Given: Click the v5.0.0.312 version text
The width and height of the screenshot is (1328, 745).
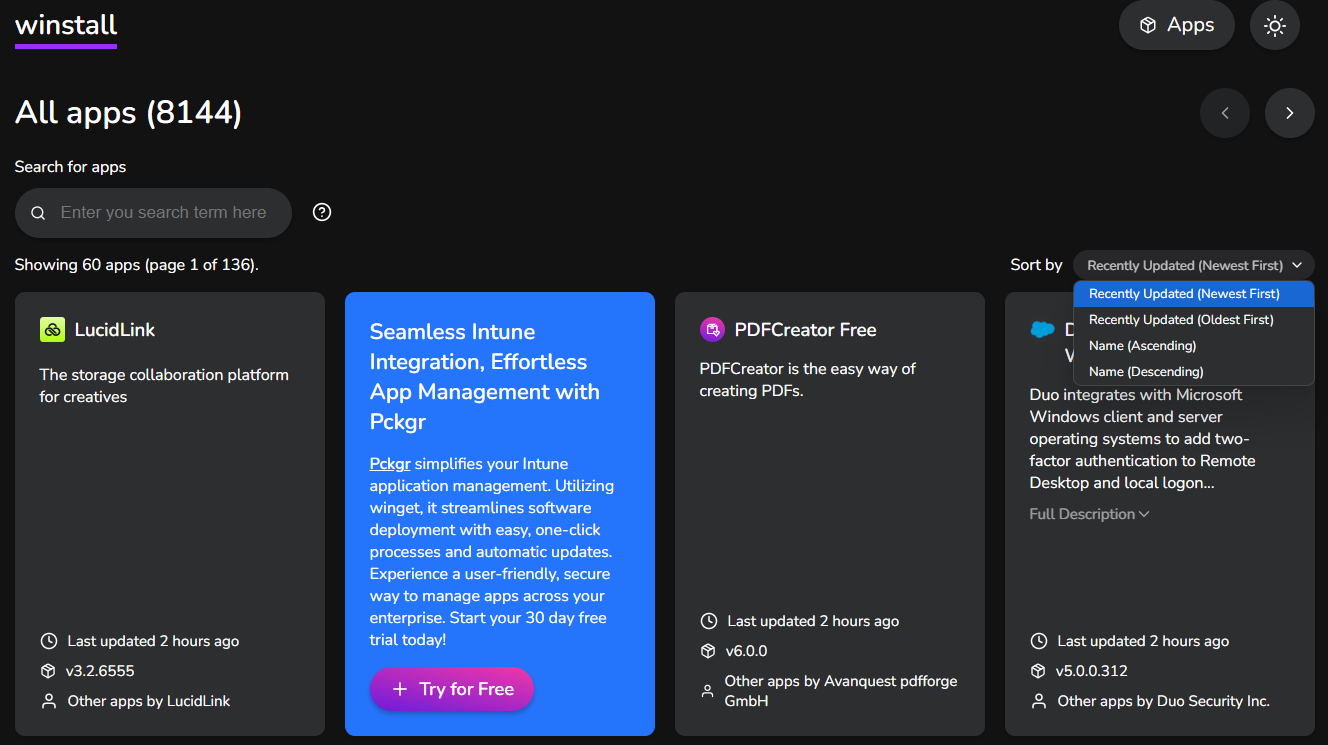Looking at the screenshot, I should (1092, 671).
